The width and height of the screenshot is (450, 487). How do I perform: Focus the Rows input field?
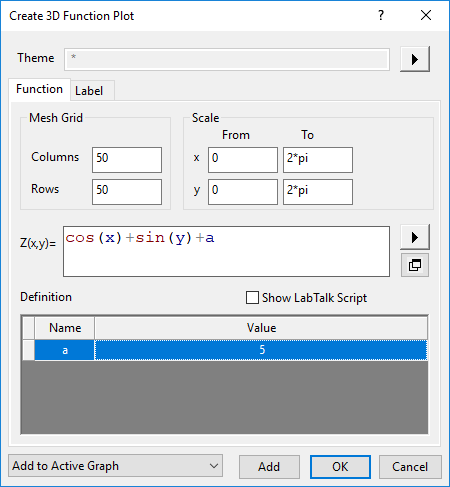pos(127,192)
